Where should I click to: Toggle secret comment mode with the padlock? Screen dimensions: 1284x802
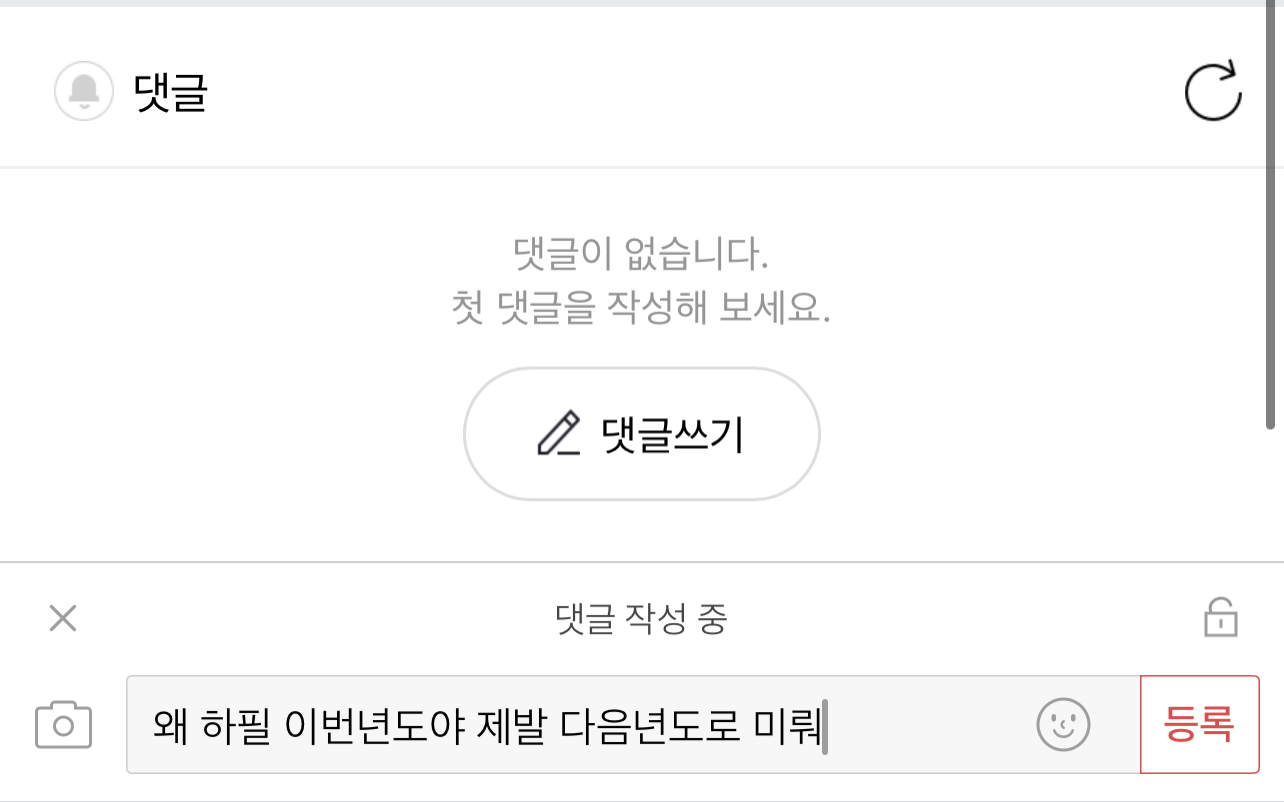(x=1220, y=619)
